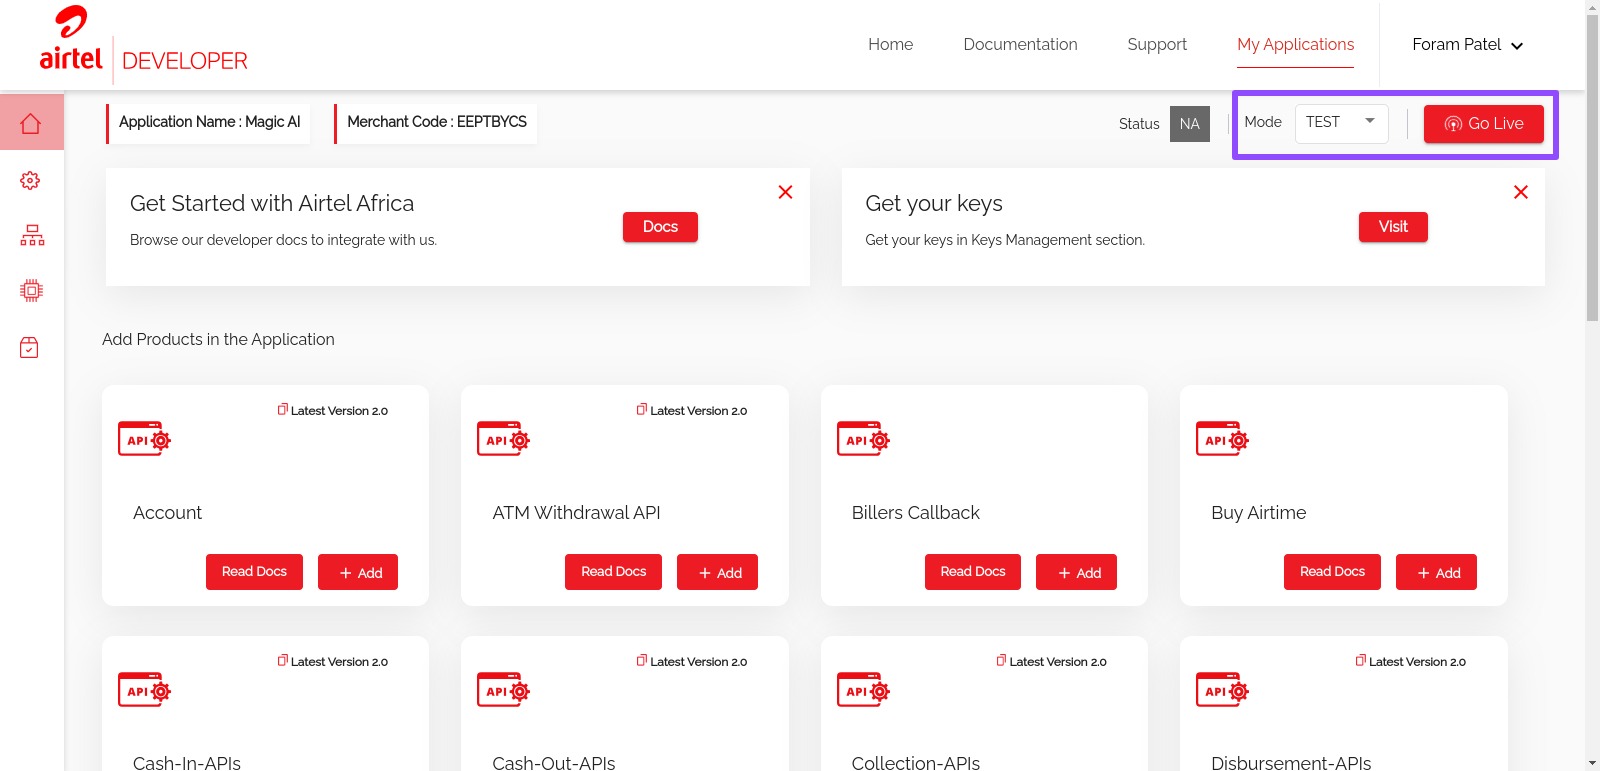Click the chip processor sidebar icon

point(31,291)
